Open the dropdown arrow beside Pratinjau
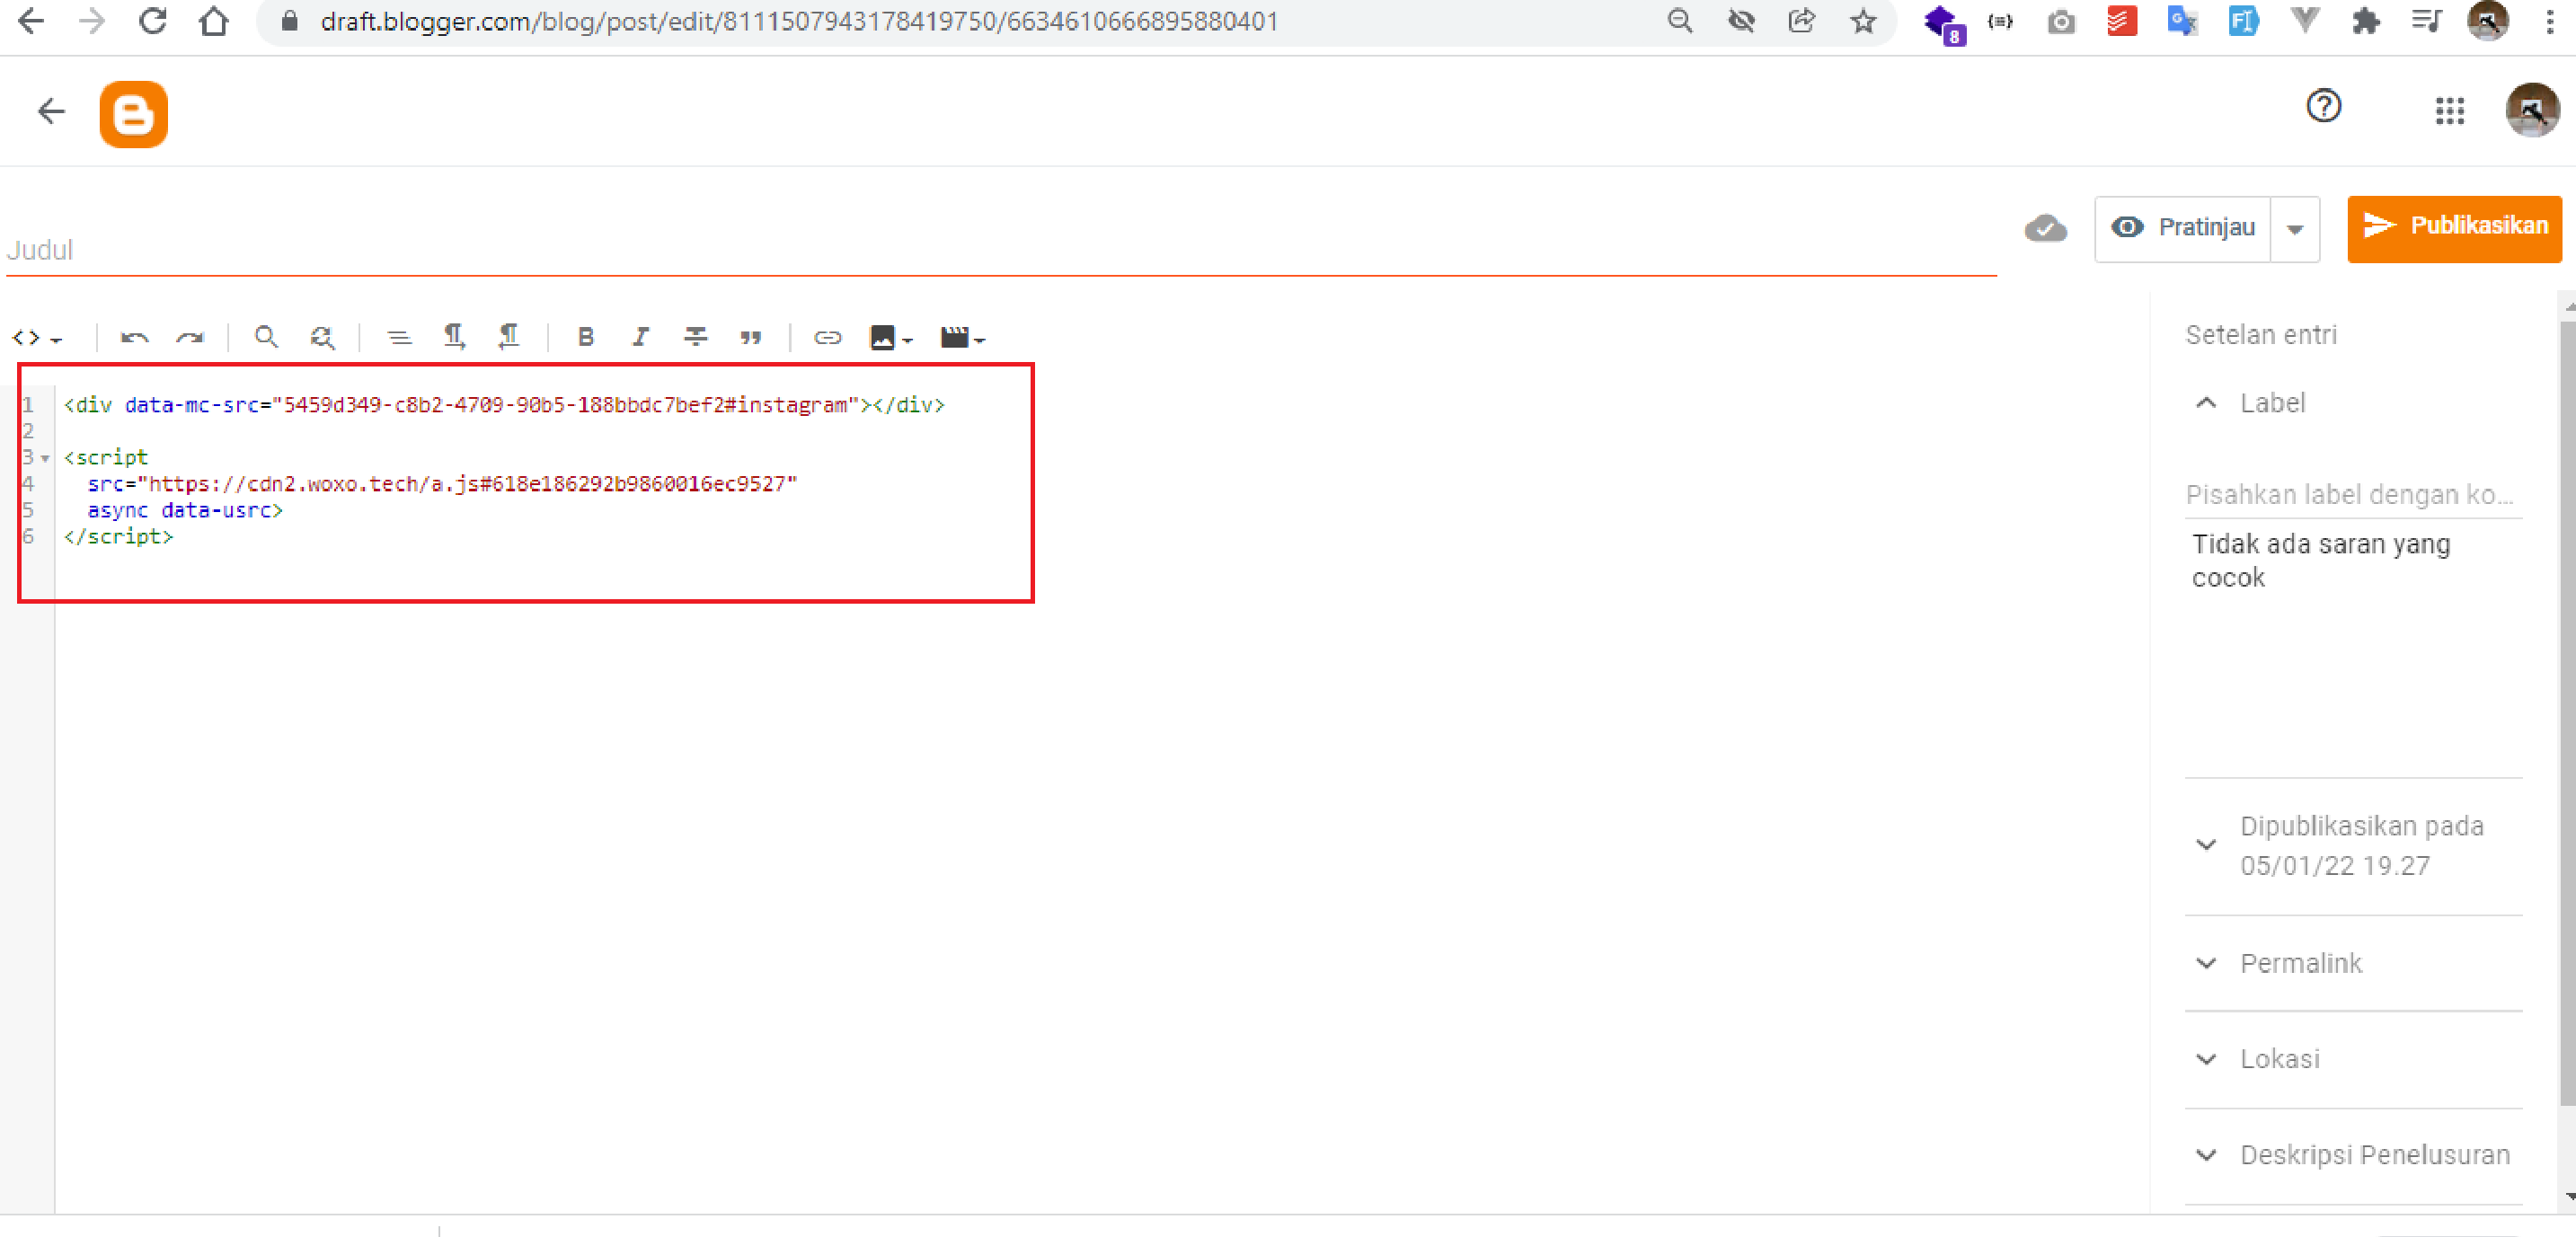This screenshot has width=2576, height=1237. click(x=2295, y=229)
